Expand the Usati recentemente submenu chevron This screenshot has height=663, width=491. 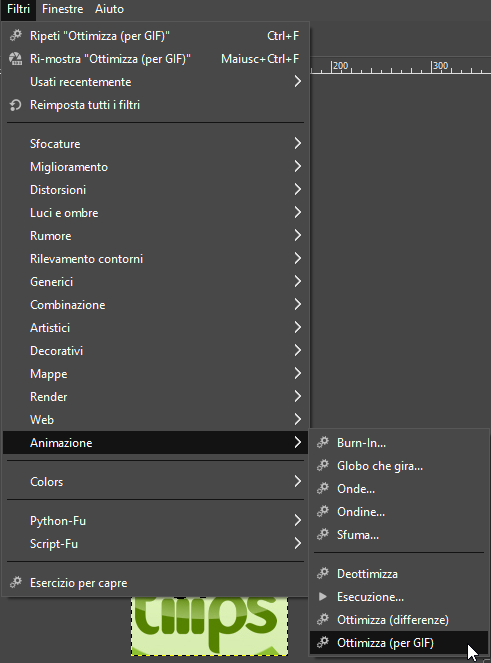tap(298, 81)
